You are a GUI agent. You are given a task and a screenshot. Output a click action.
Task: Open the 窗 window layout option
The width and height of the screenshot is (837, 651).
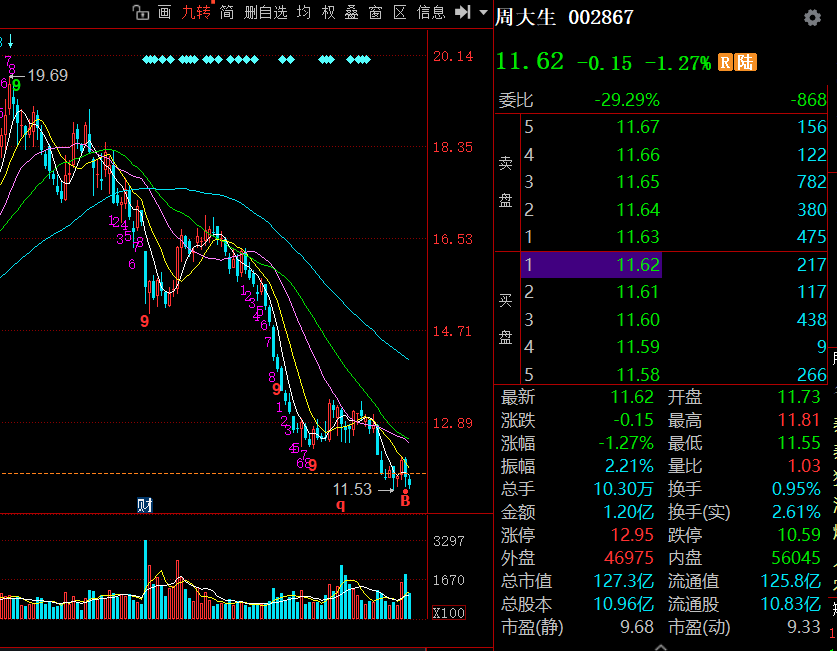(x=376, y=12)
